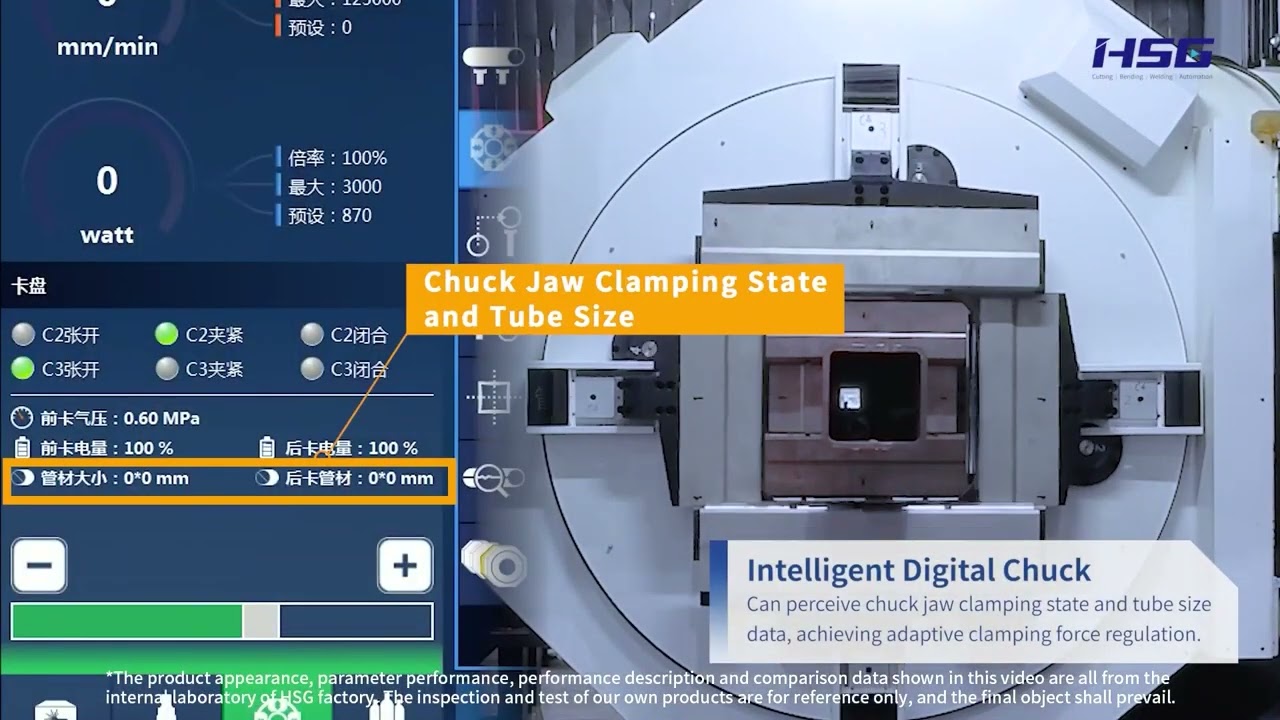The image size is (1280, 720).
Task: Click the 预设：0 speed value
Action: pos(320,28)
